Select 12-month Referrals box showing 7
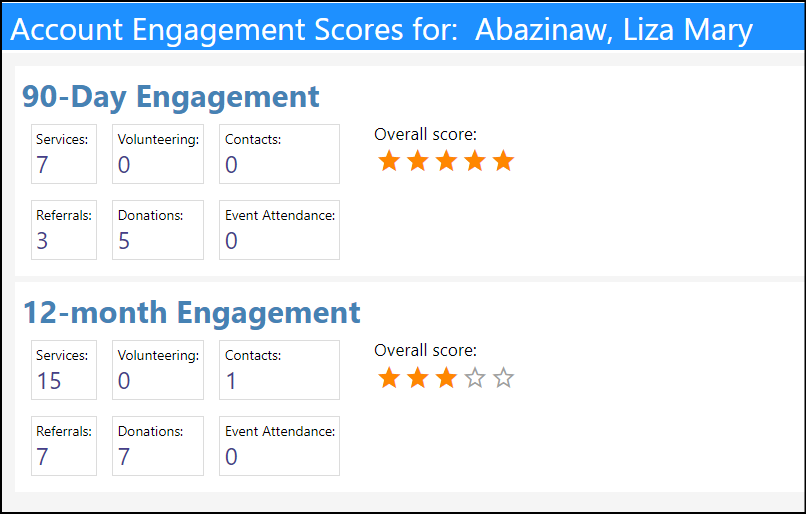The width and height of the screenshot is (806, 514). click(64, 446)
